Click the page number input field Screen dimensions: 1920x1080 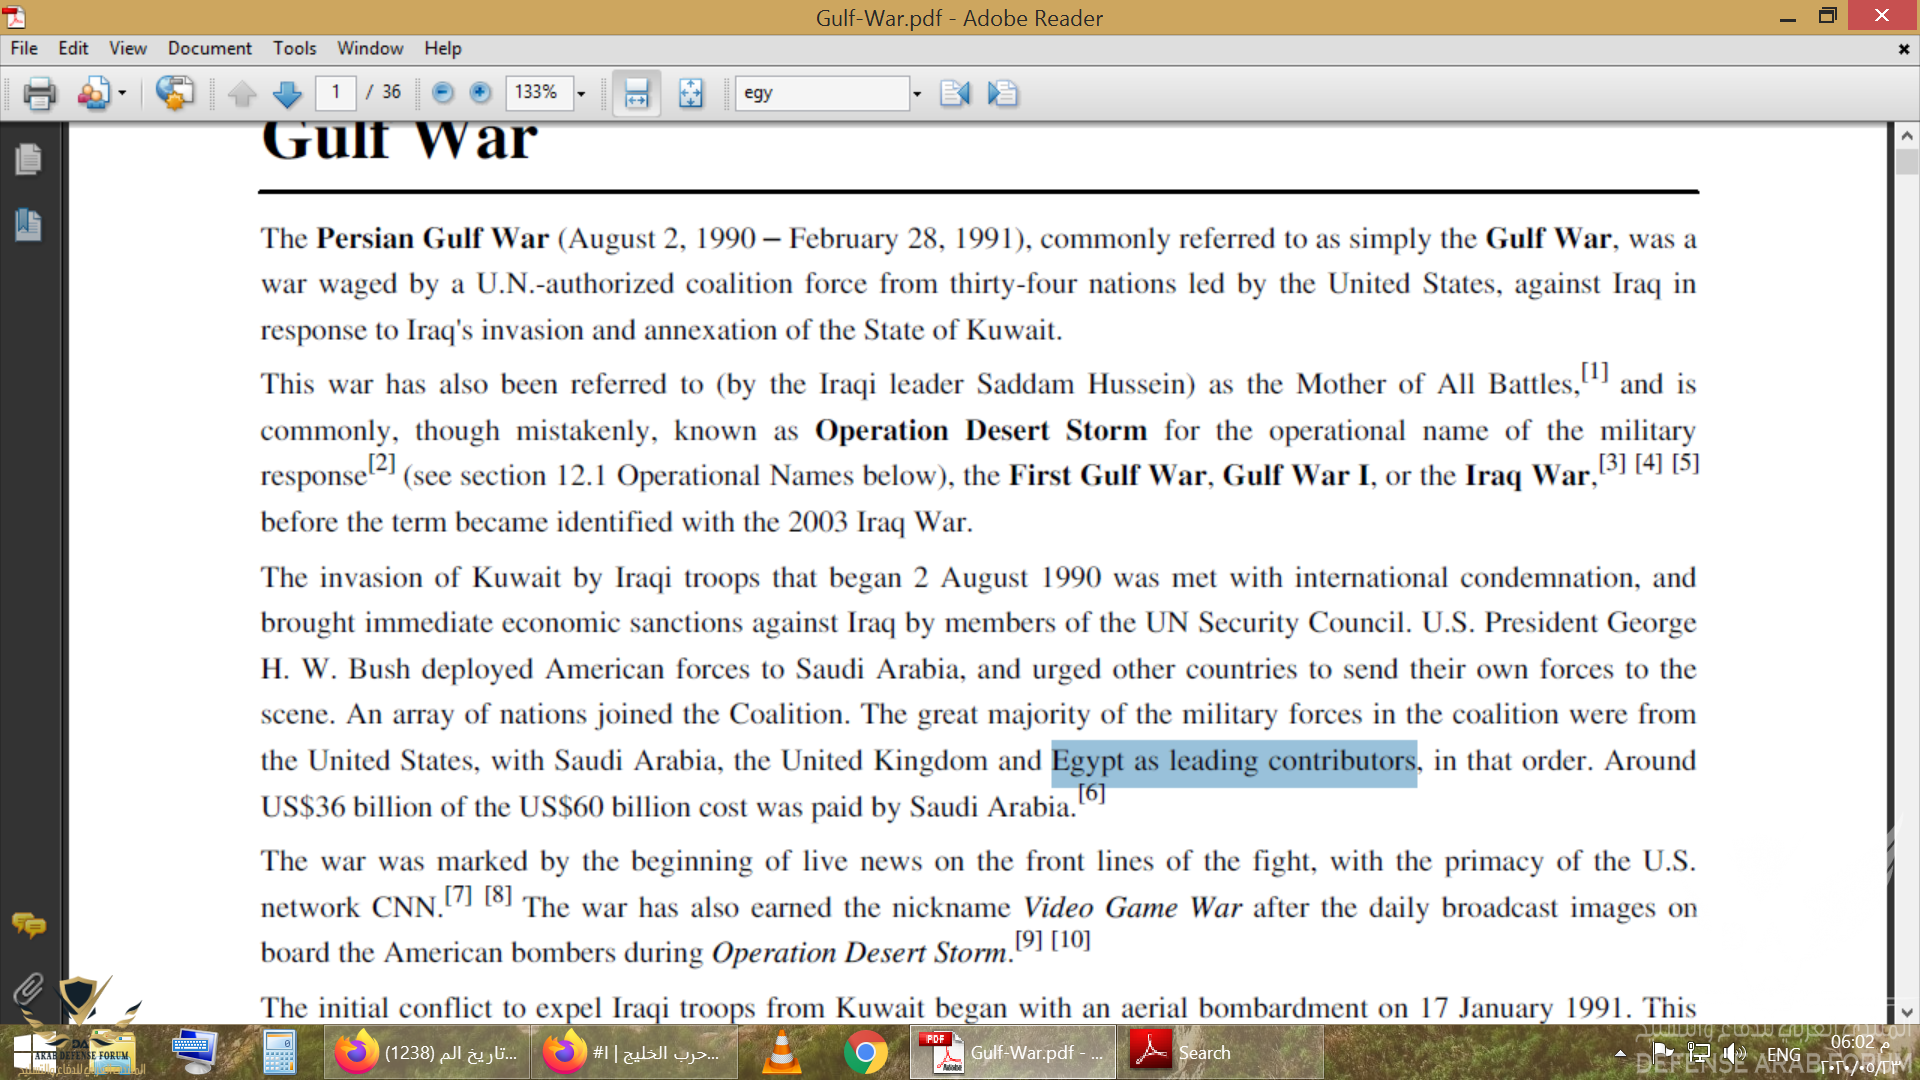[336, 93]
